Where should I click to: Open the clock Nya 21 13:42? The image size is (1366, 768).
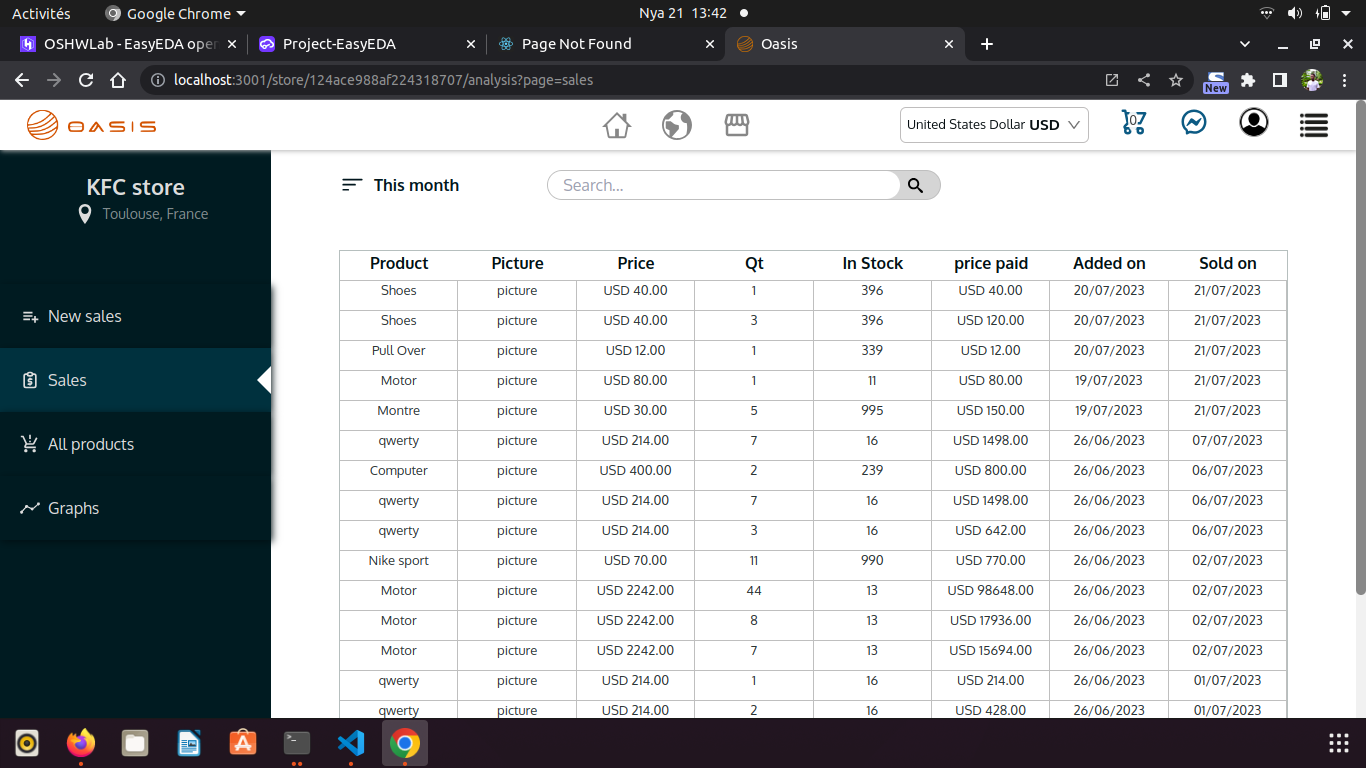pyautogui.click(x=683, y=14)
